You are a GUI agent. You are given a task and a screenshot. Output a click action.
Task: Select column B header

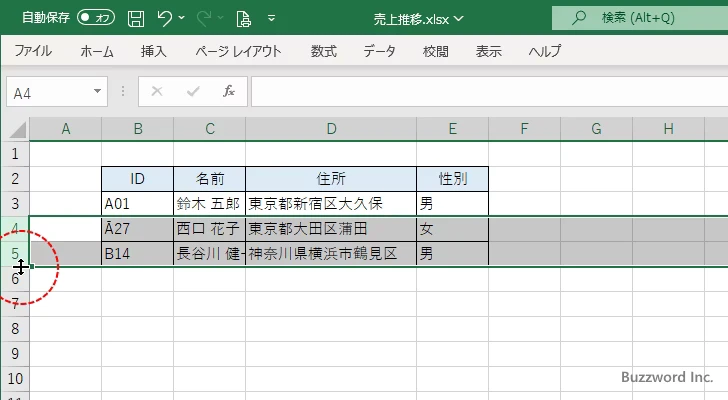point(137,129)
